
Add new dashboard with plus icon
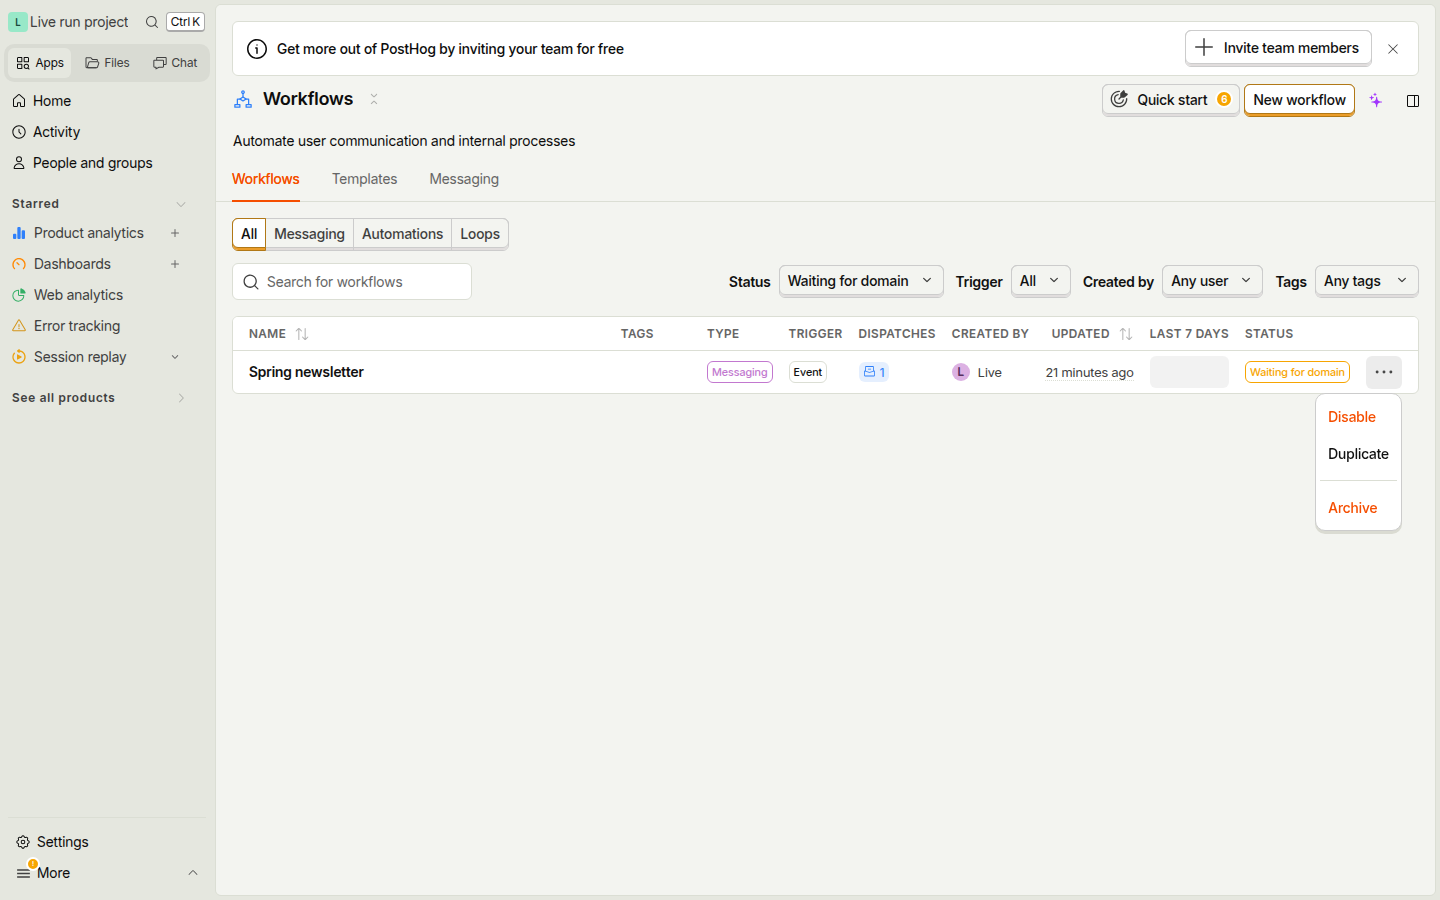point(175,264)
